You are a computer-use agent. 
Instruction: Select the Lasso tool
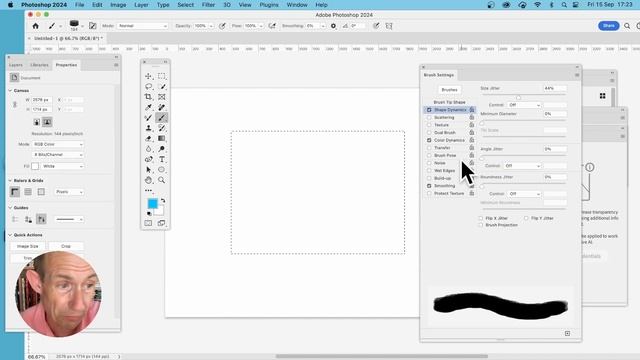click(148, 87)
